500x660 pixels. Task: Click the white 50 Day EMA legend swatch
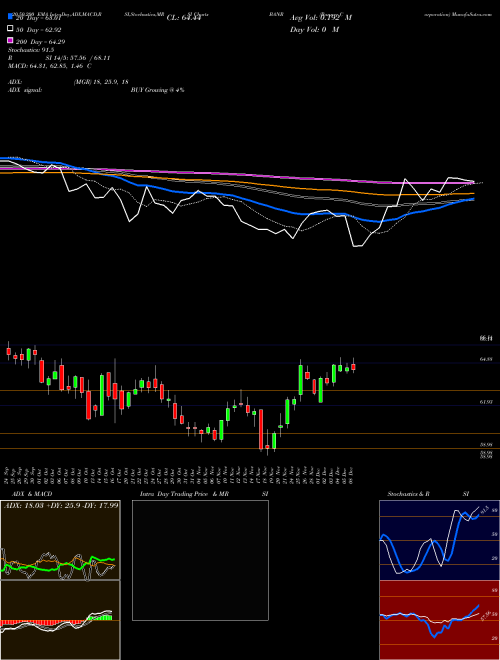11,29
